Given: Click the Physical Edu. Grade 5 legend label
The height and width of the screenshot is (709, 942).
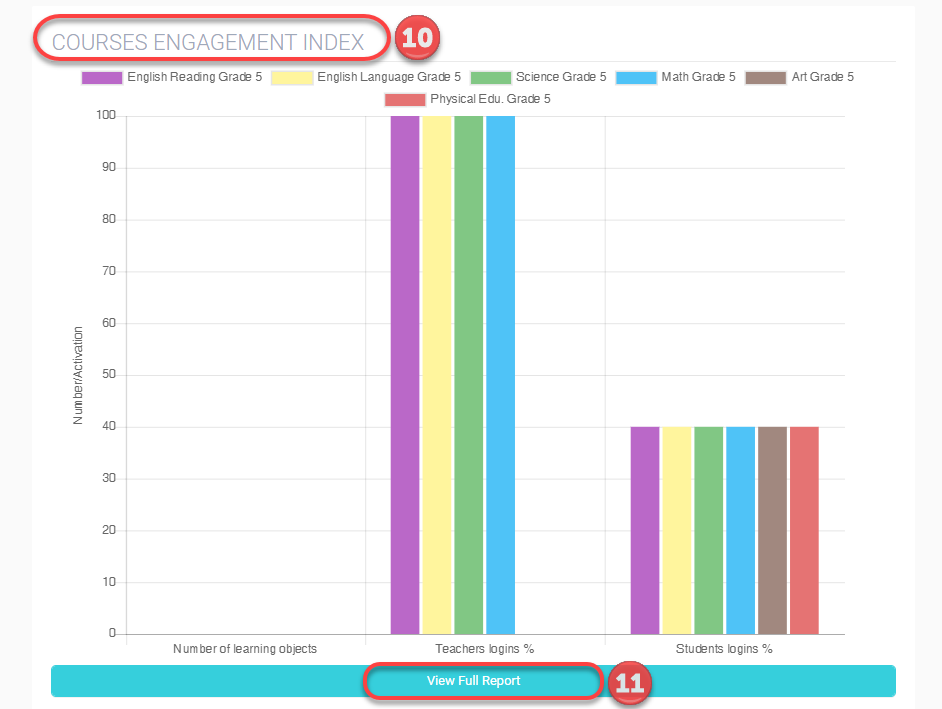Looking at the screenshot, I should click(x=490, y=99).
